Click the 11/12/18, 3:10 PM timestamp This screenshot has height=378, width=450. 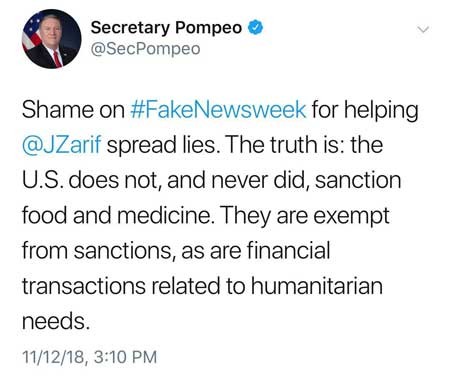[x=89, y=357]
